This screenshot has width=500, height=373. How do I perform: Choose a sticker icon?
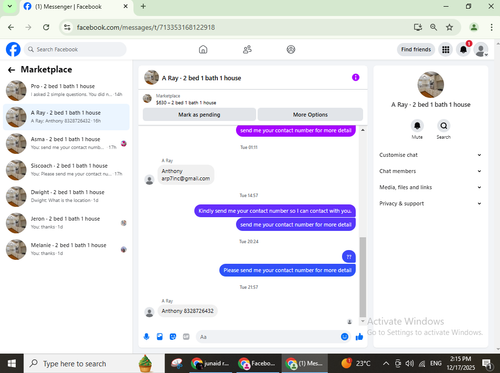[173, 337]
